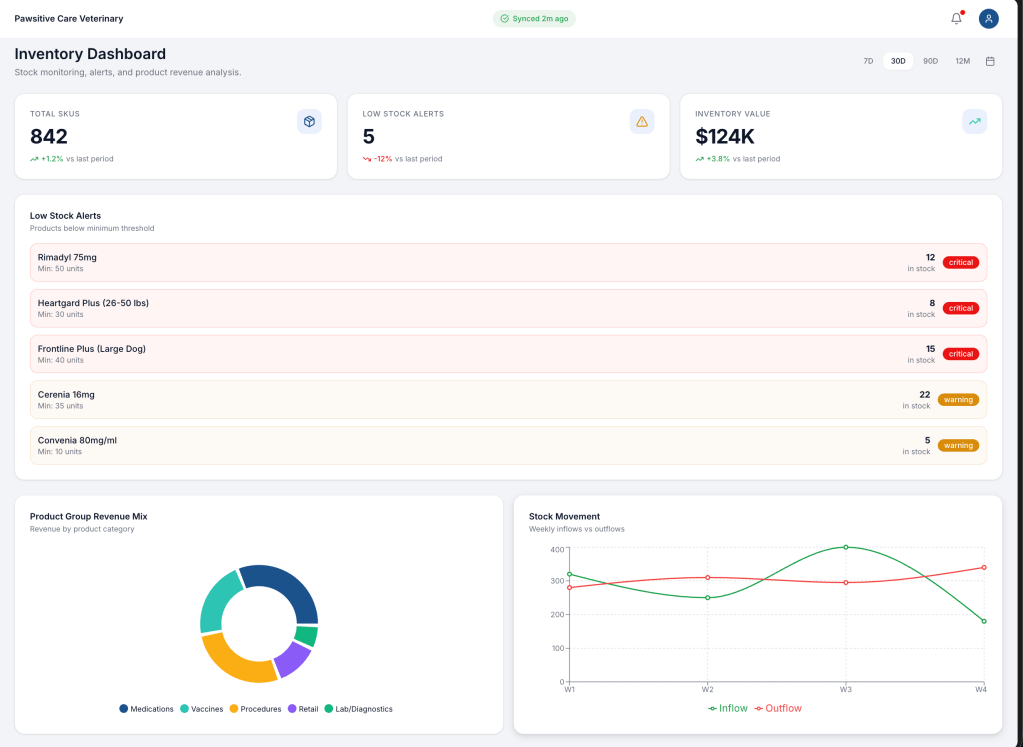
Task: Click the W3 Inflow data point
Action: 846,547
